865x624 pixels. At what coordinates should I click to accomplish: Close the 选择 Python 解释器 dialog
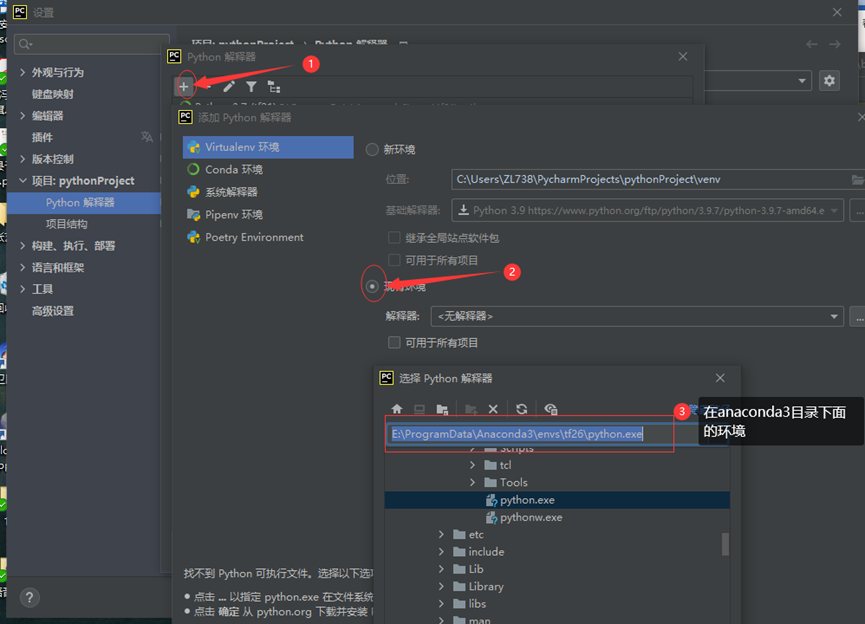point(720,378)
